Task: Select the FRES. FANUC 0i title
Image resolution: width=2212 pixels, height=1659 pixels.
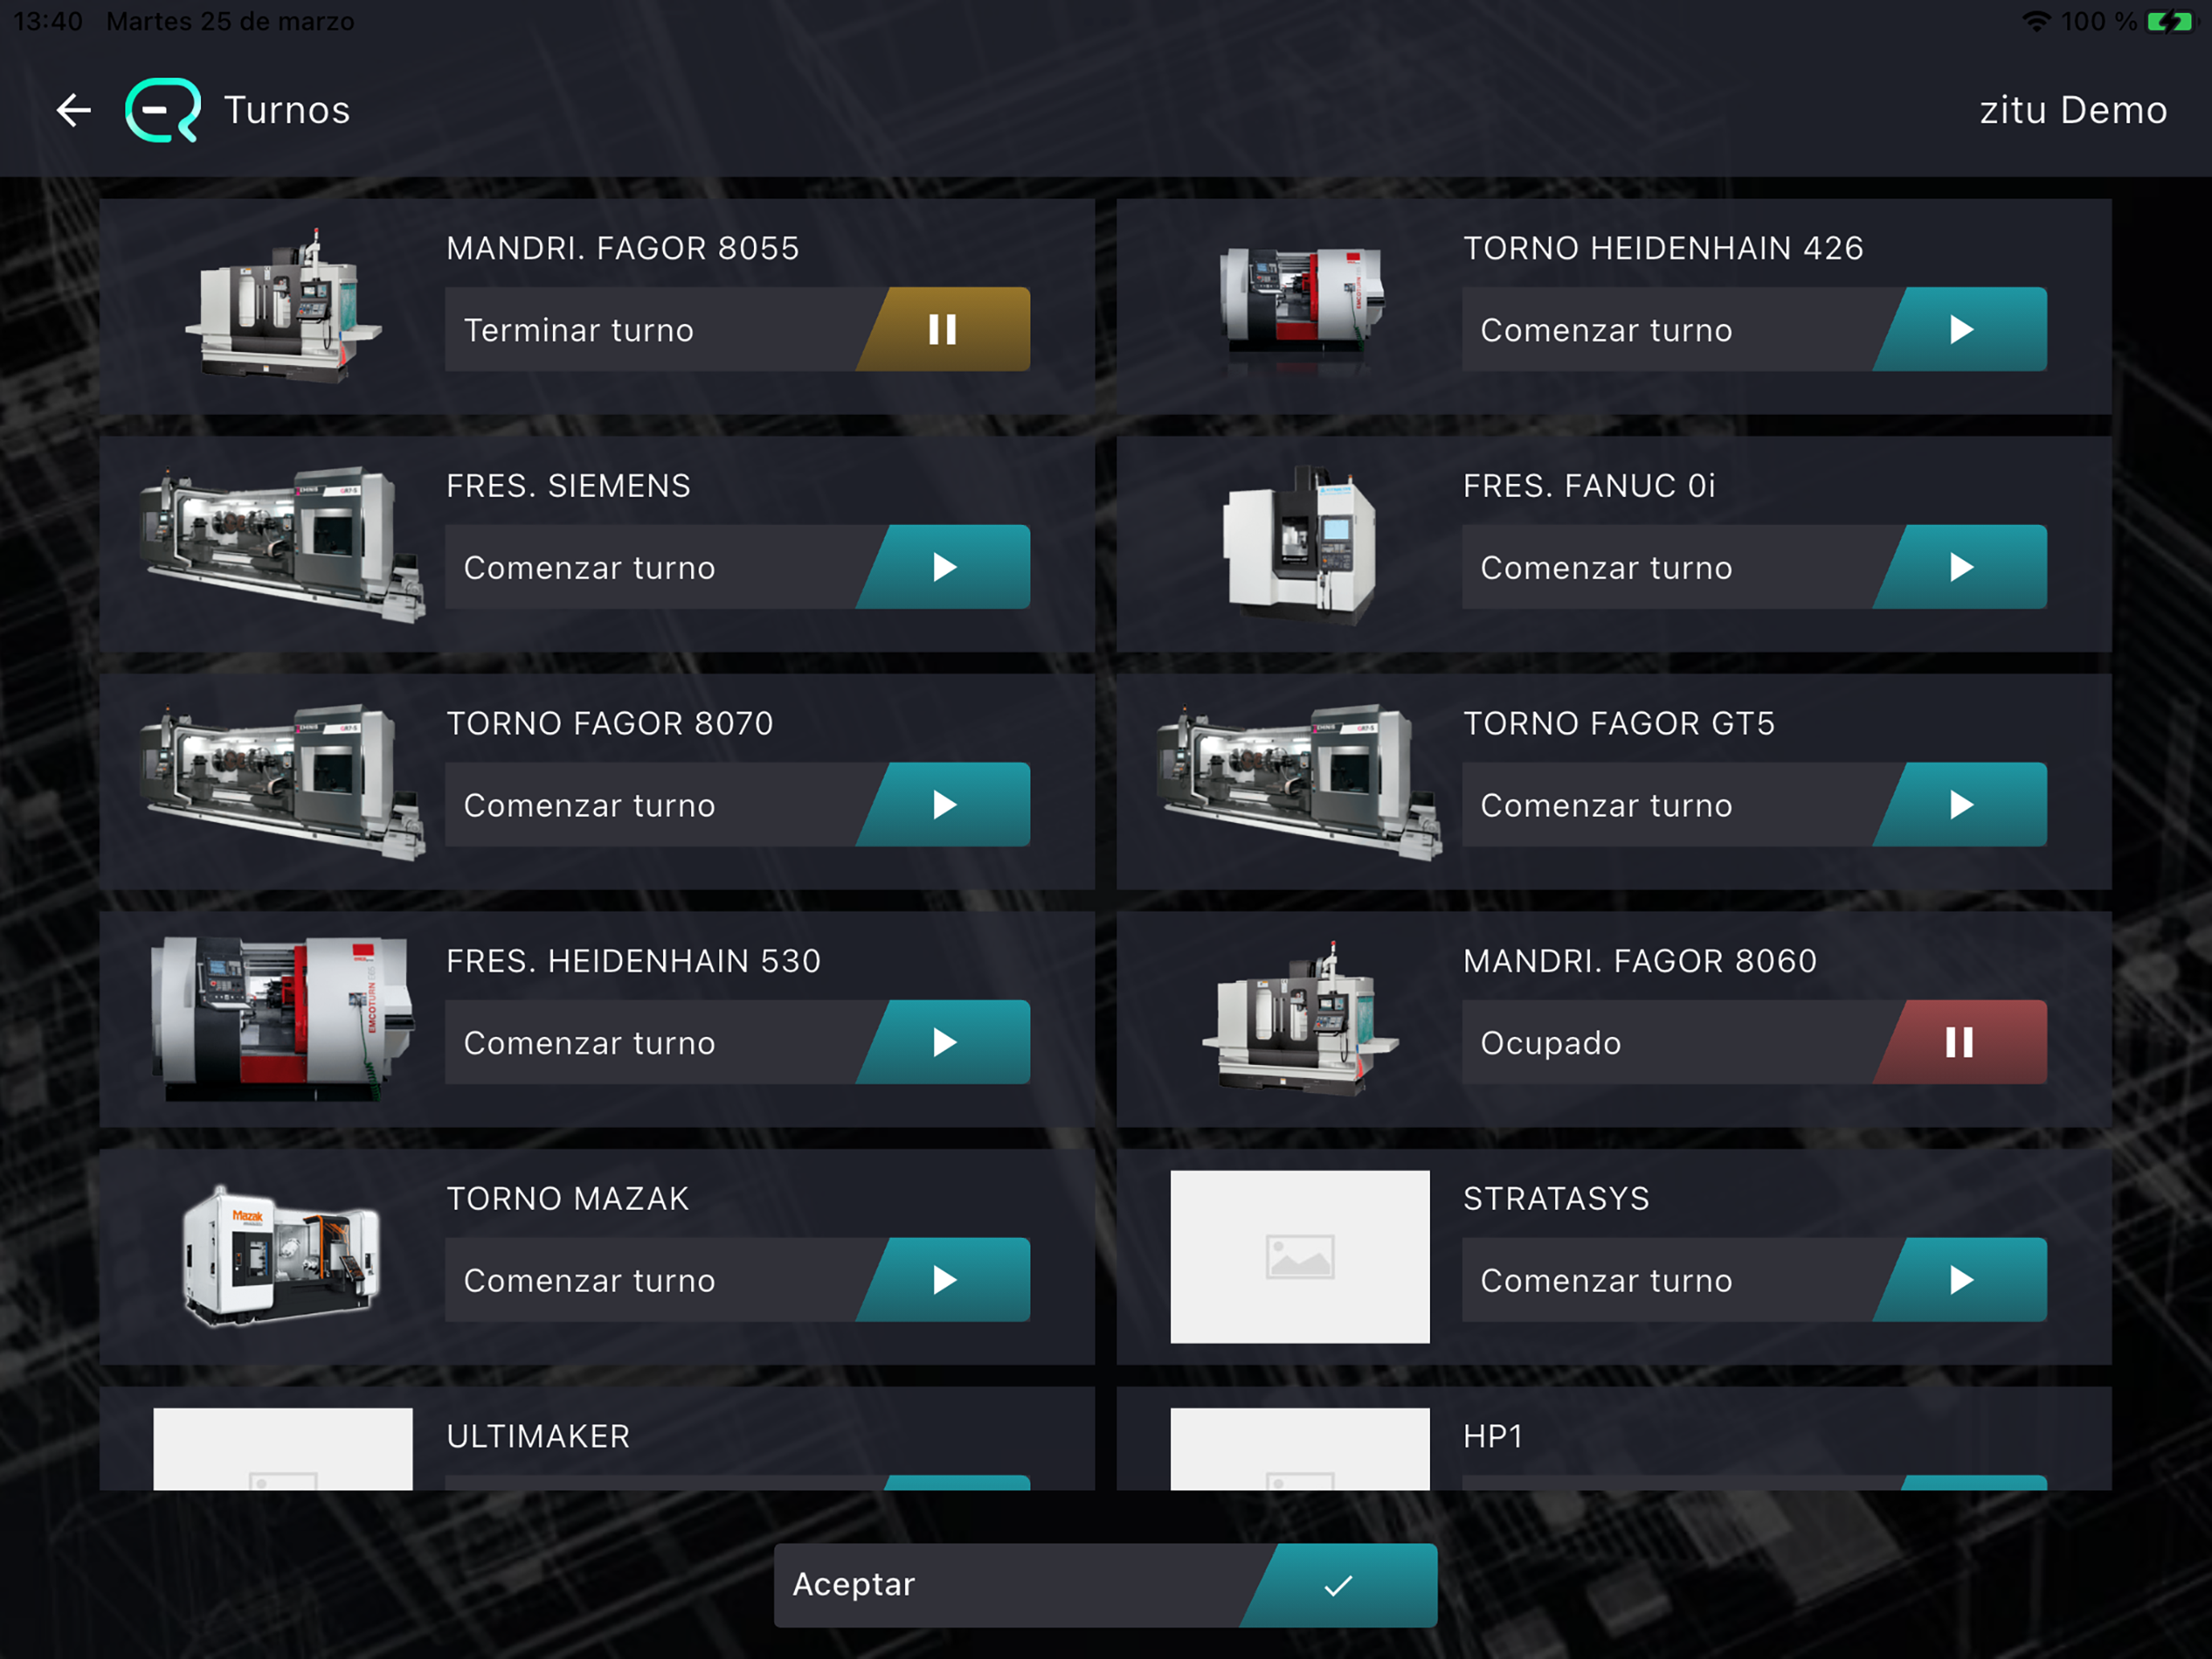Action: (1589, 486)
